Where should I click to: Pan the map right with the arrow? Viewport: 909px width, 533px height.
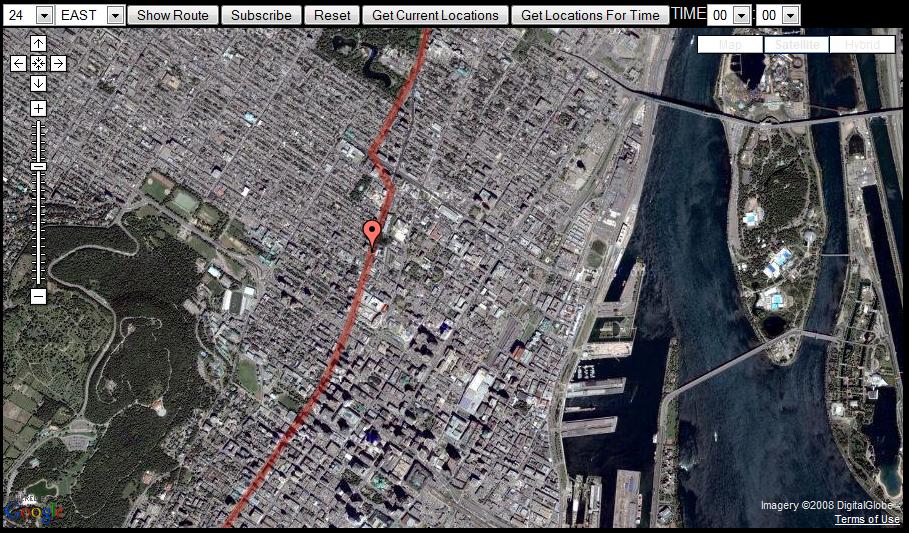click(x=58, y=64)
